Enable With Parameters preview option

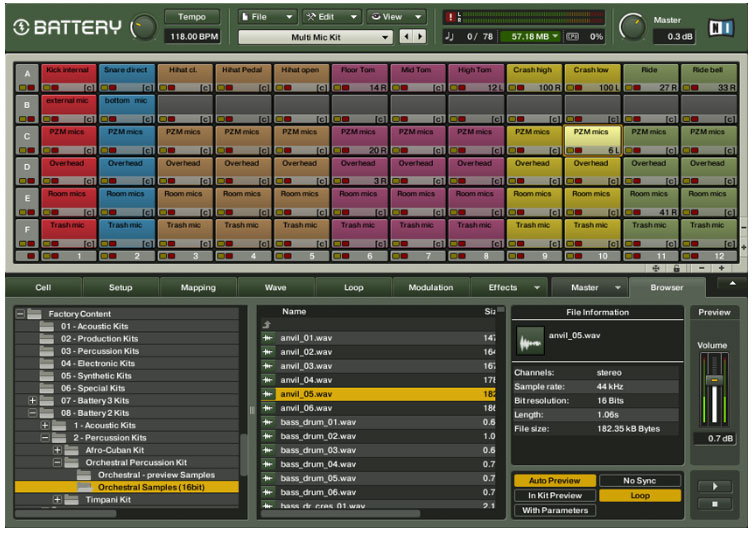pos(554,510)
